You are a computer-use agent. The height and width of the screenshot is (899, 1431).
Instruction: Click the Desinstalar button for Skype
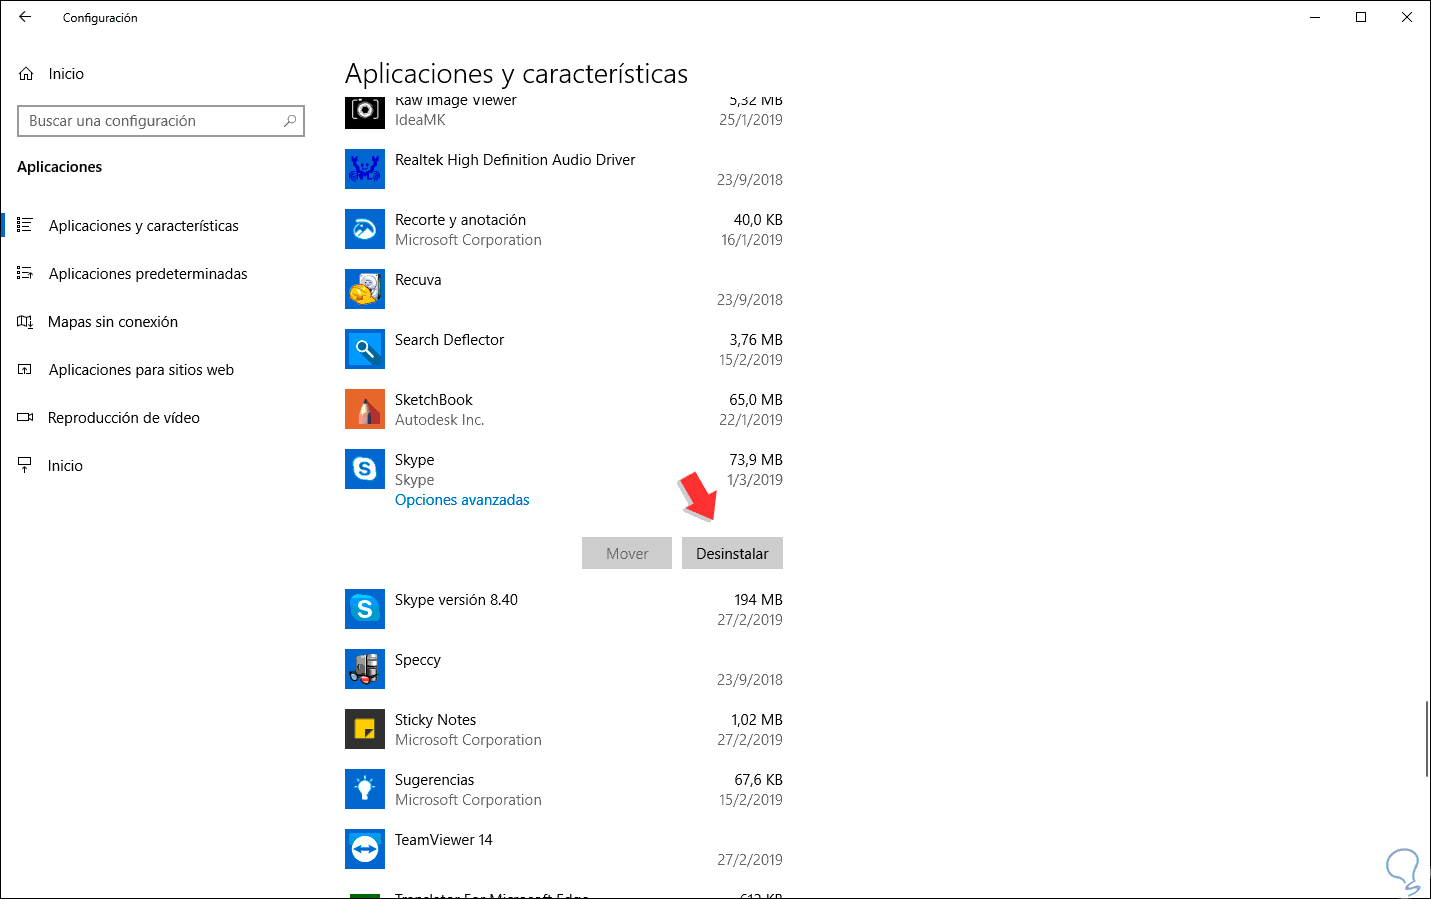pyautogui.click(x=732, y=553)
